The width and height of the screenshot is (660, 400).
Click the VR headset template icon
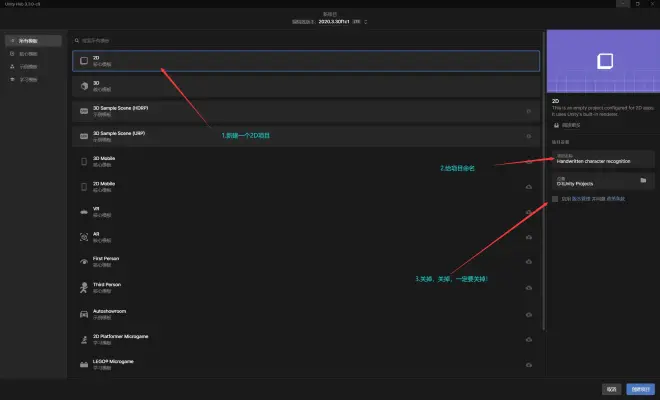84,212
